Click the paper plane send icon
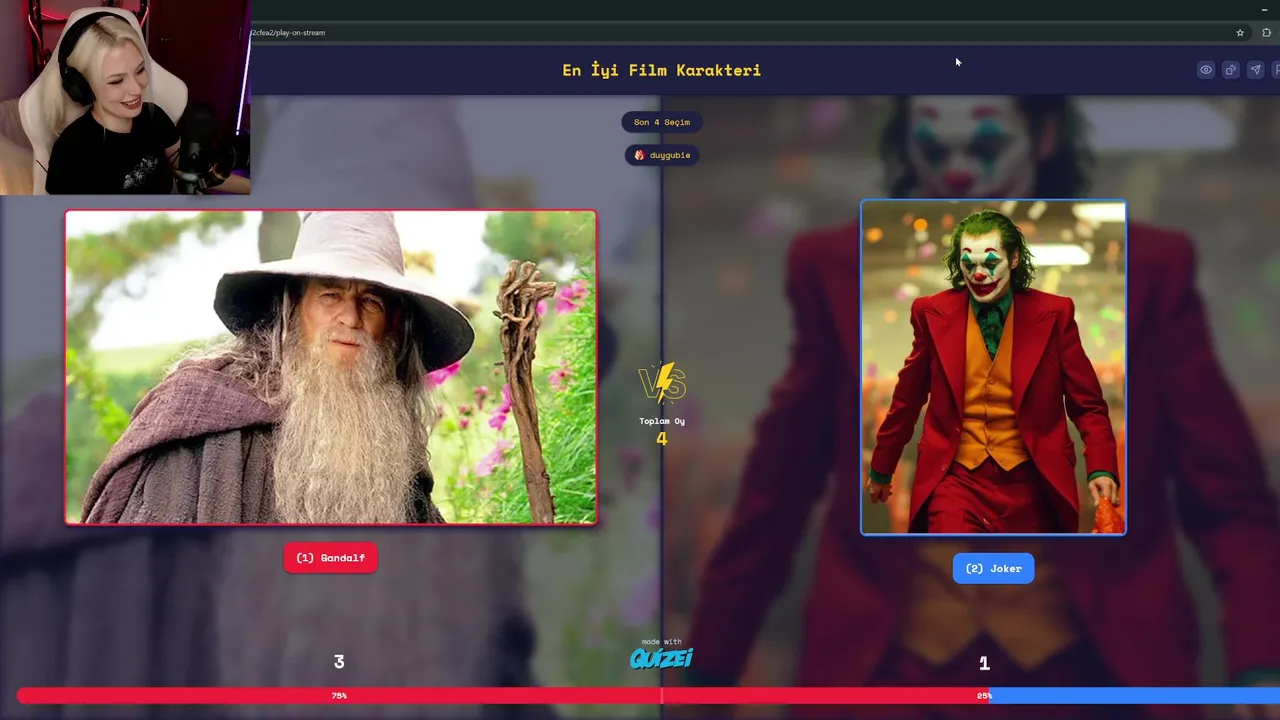1280x720 pixels. [1256, 70]
